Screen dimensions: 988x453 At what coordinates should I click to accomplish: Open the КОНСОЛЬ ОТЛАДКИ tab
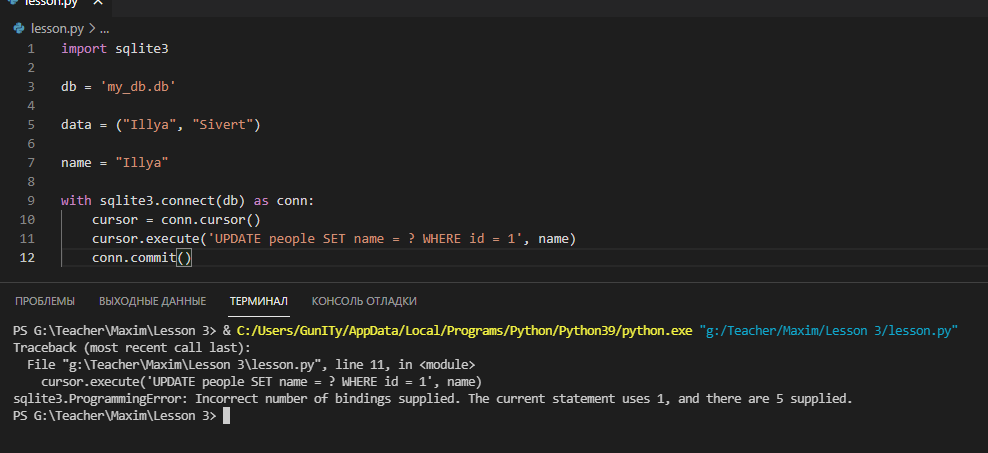[364, 301]
